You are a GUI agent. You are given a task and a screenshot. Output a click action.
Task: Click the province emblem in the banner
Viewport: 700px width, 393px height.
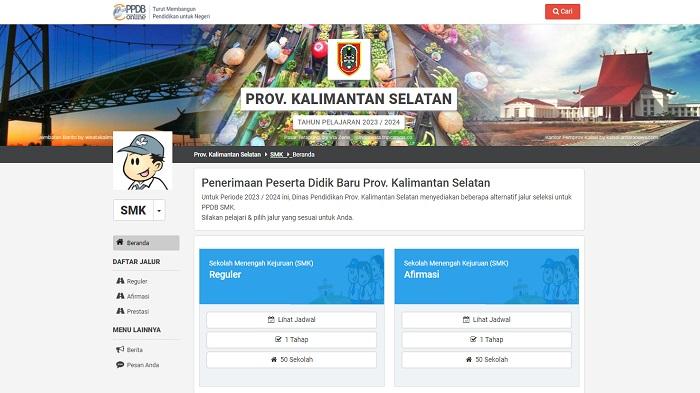click(x=349, y=59)
